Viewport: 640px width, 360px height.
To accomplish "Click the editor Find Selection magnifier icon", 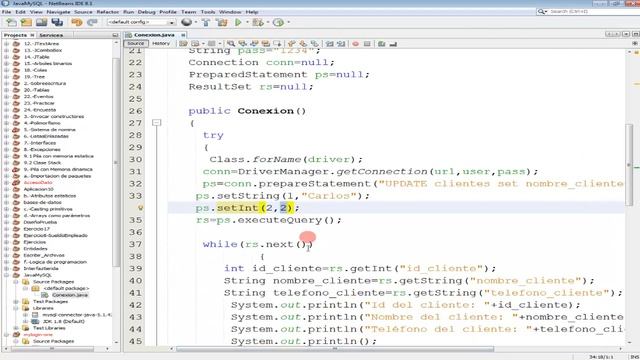I will (x=231, y=43).
